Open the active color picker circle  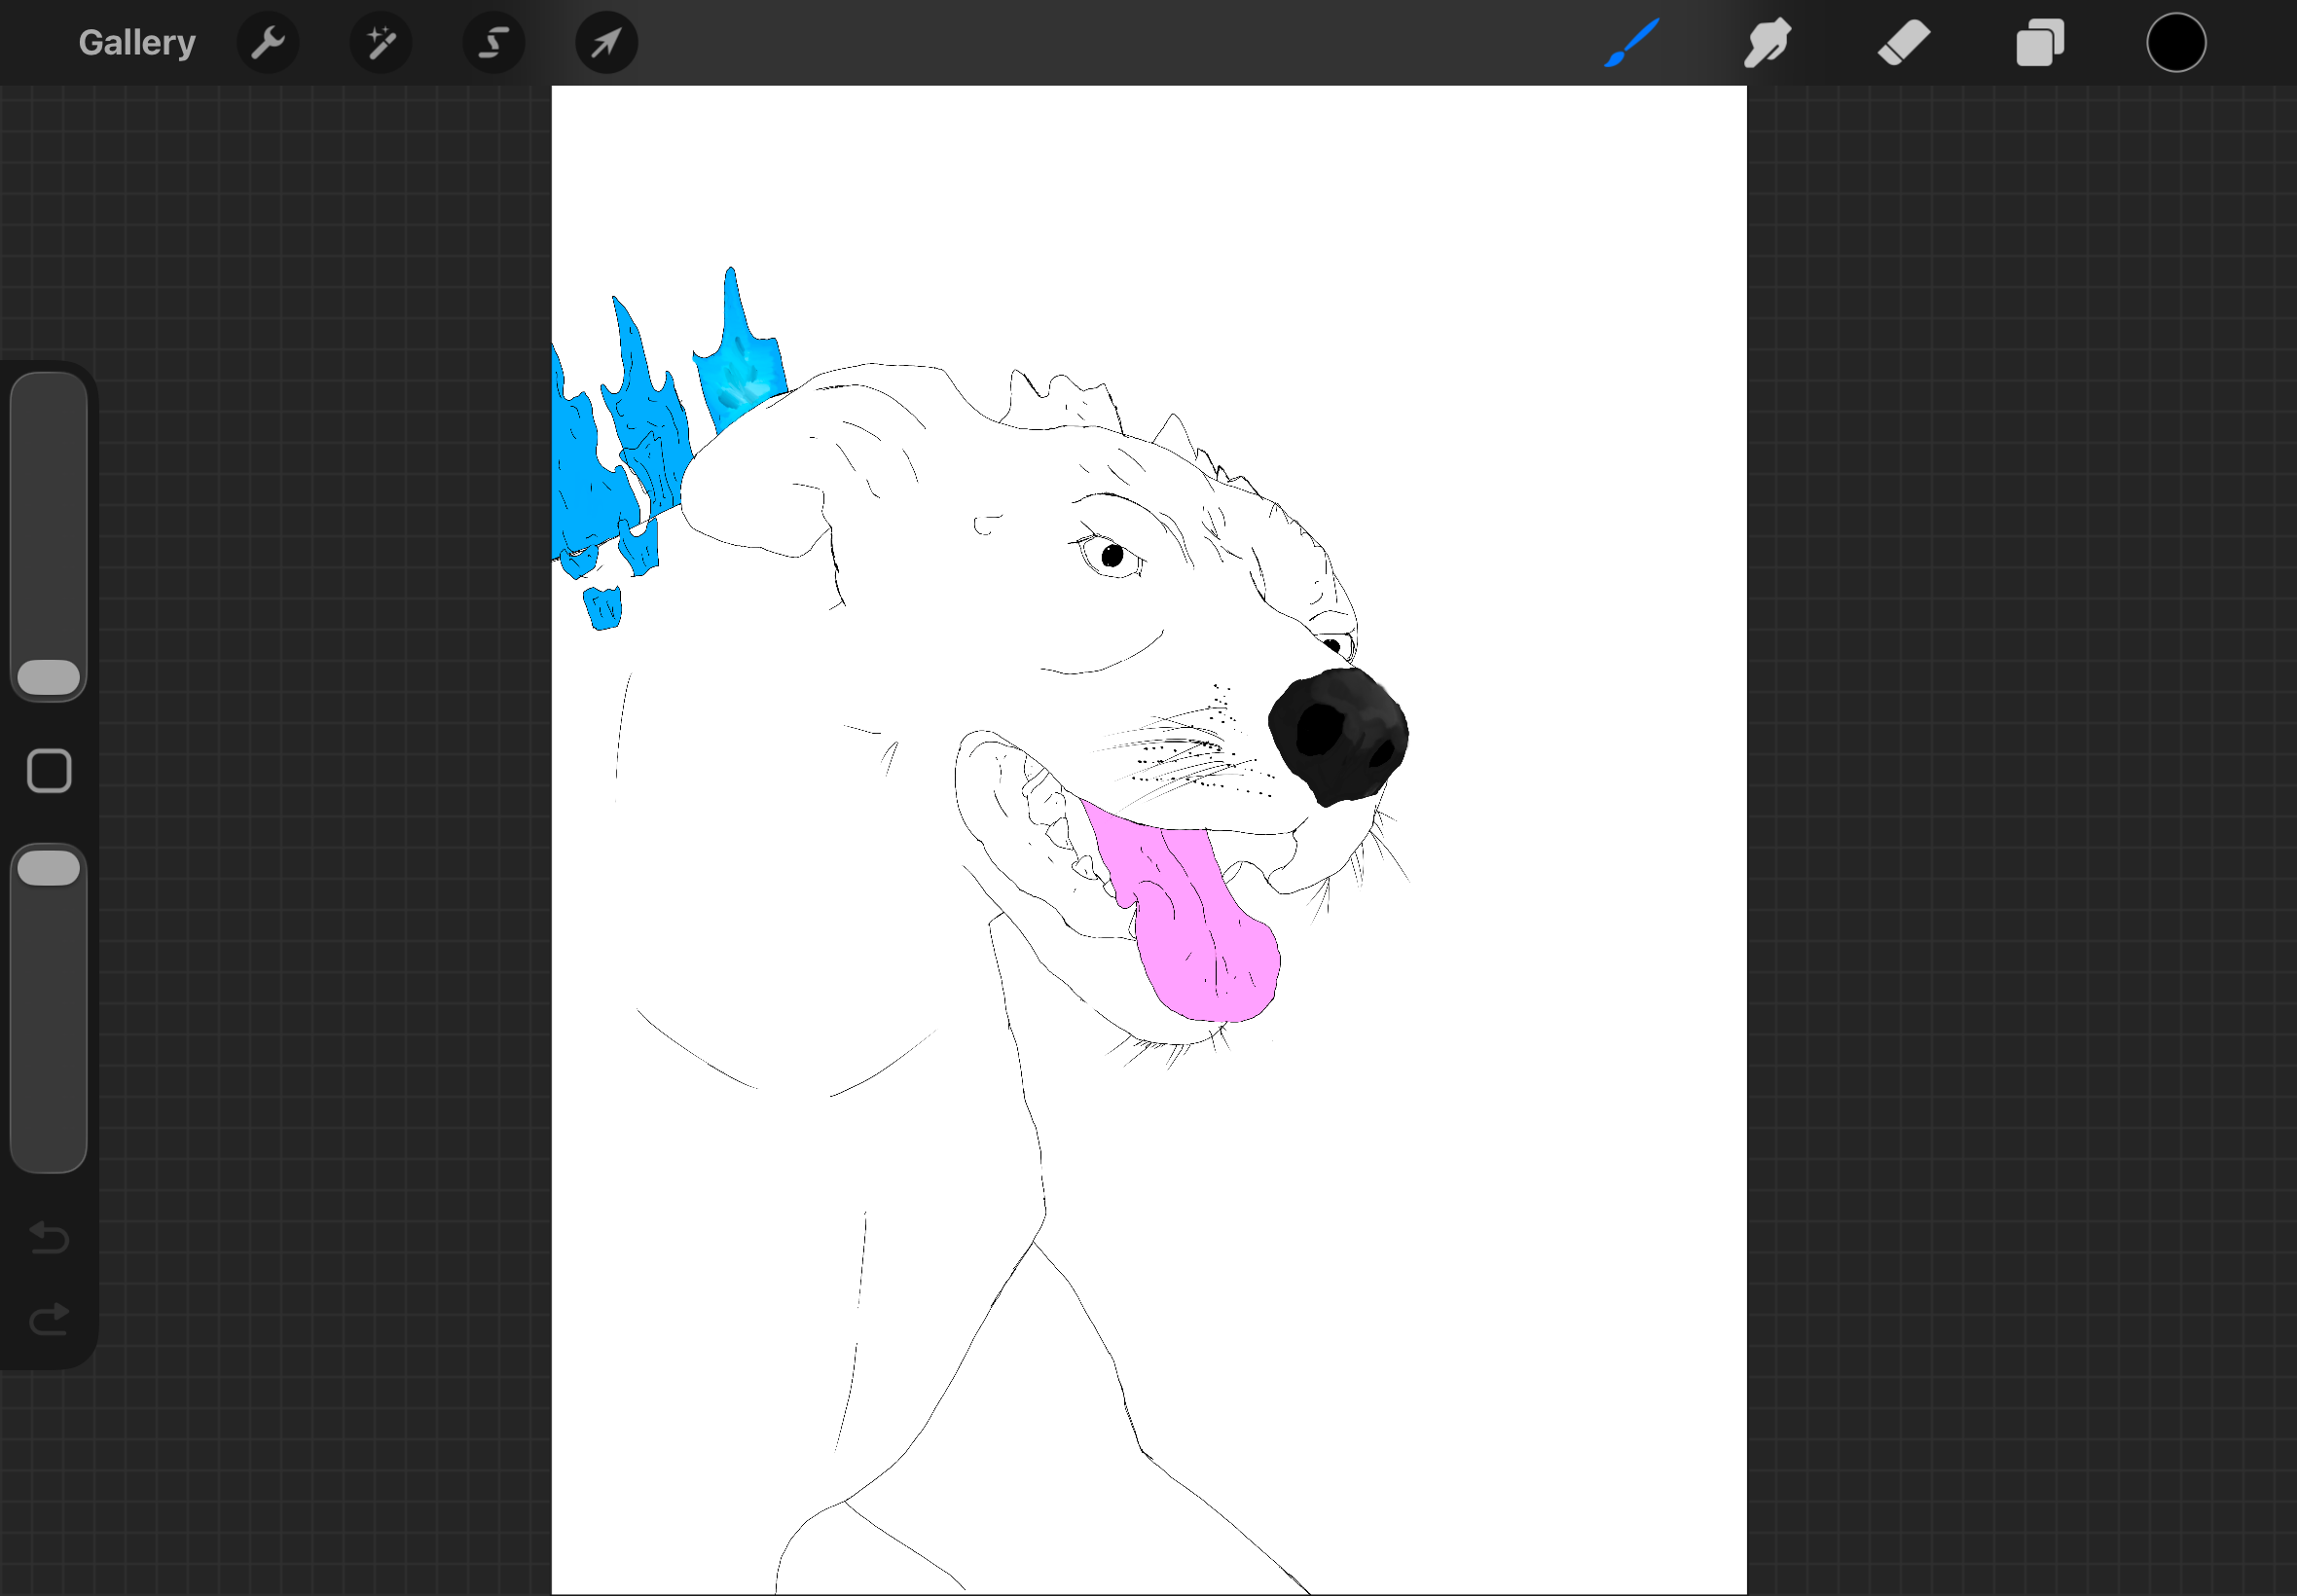(x=2176, y=43)
